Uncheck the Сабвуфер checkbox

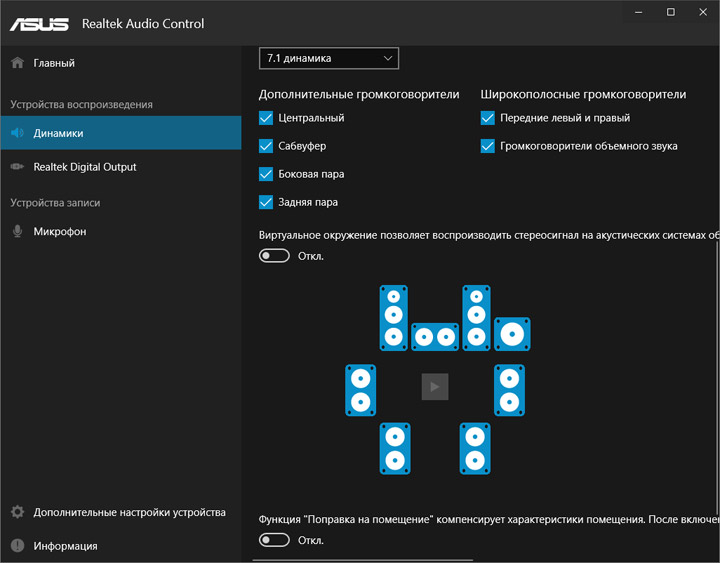(x=266, y=146)
